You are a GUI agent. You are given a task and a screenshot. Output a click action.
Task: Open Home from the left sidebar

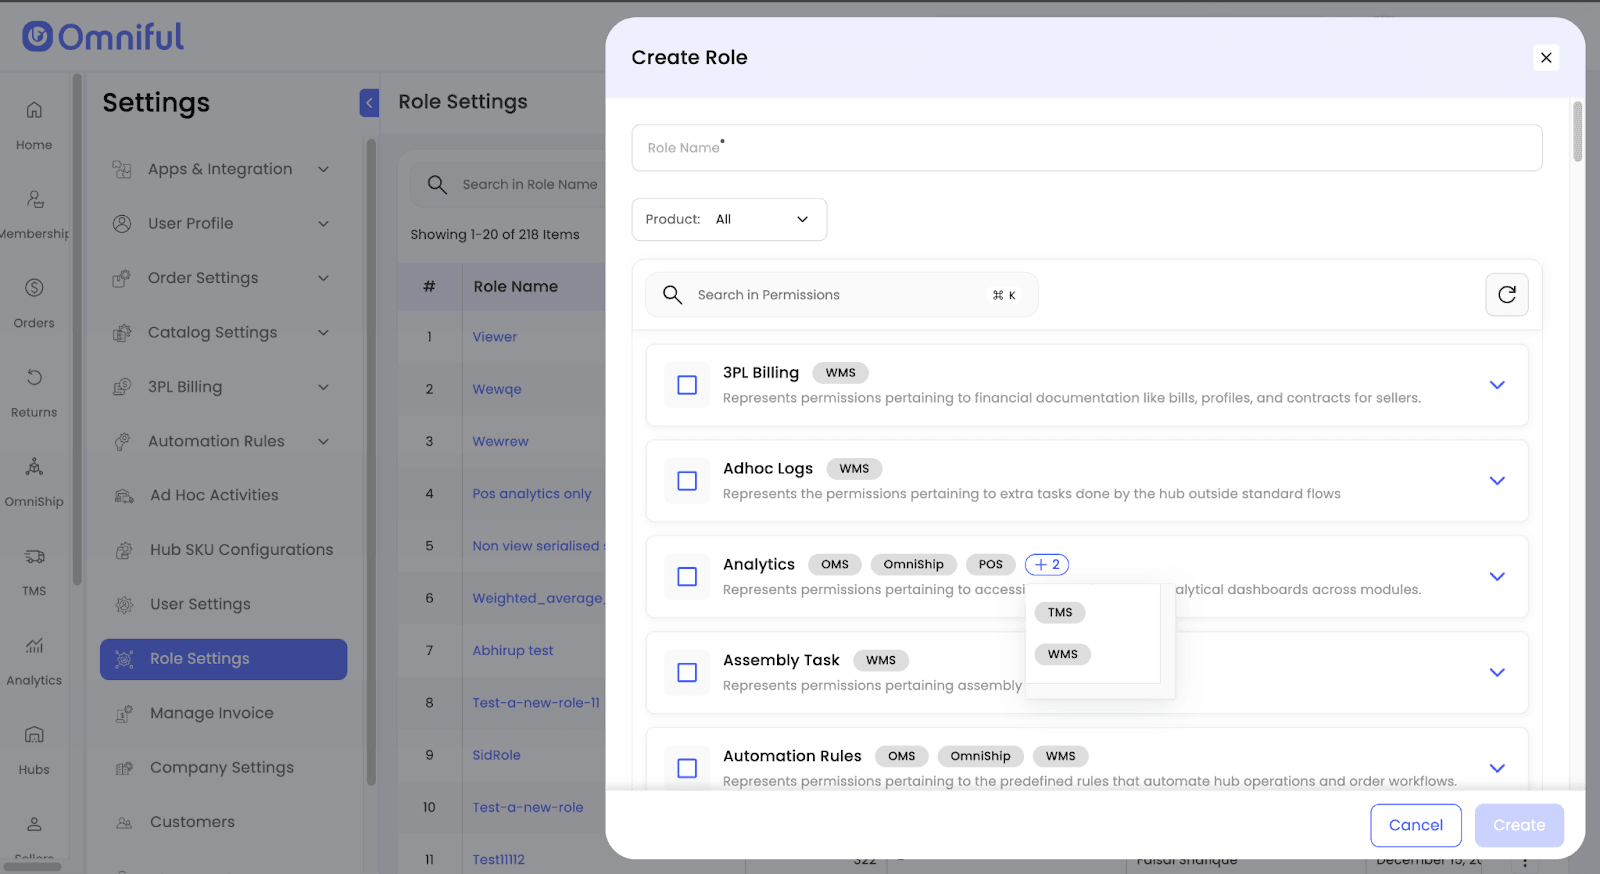tap(34, 111)
